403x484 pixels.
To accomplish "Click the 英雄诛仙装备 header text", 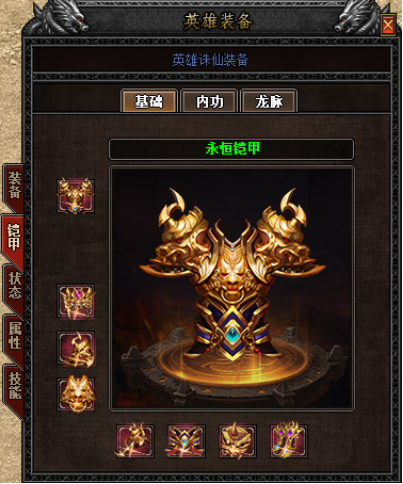I will 210,60.
